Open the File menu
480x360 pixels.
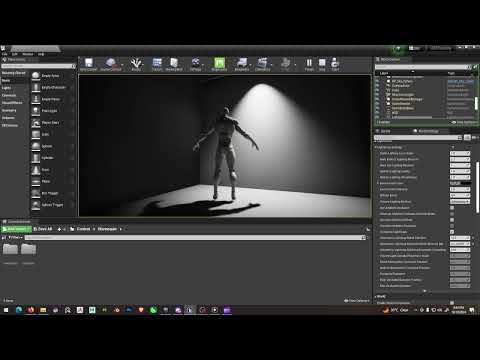click(5, 54)
